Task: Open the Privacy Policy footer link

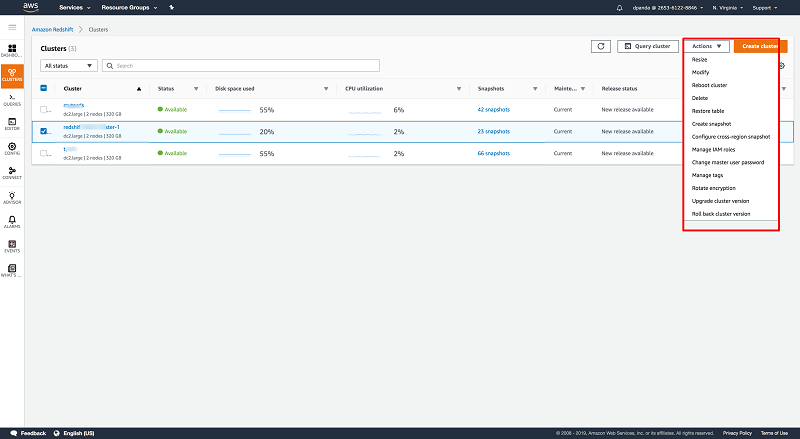Action: pos(737,433)
